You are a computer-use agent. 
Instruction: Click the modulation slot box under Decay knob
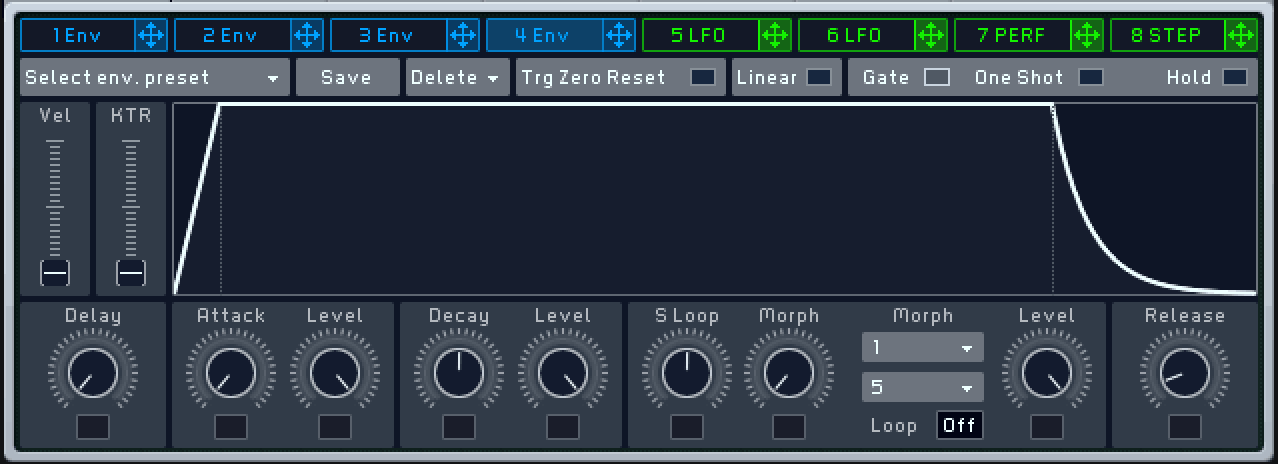[x=459, y=427]
